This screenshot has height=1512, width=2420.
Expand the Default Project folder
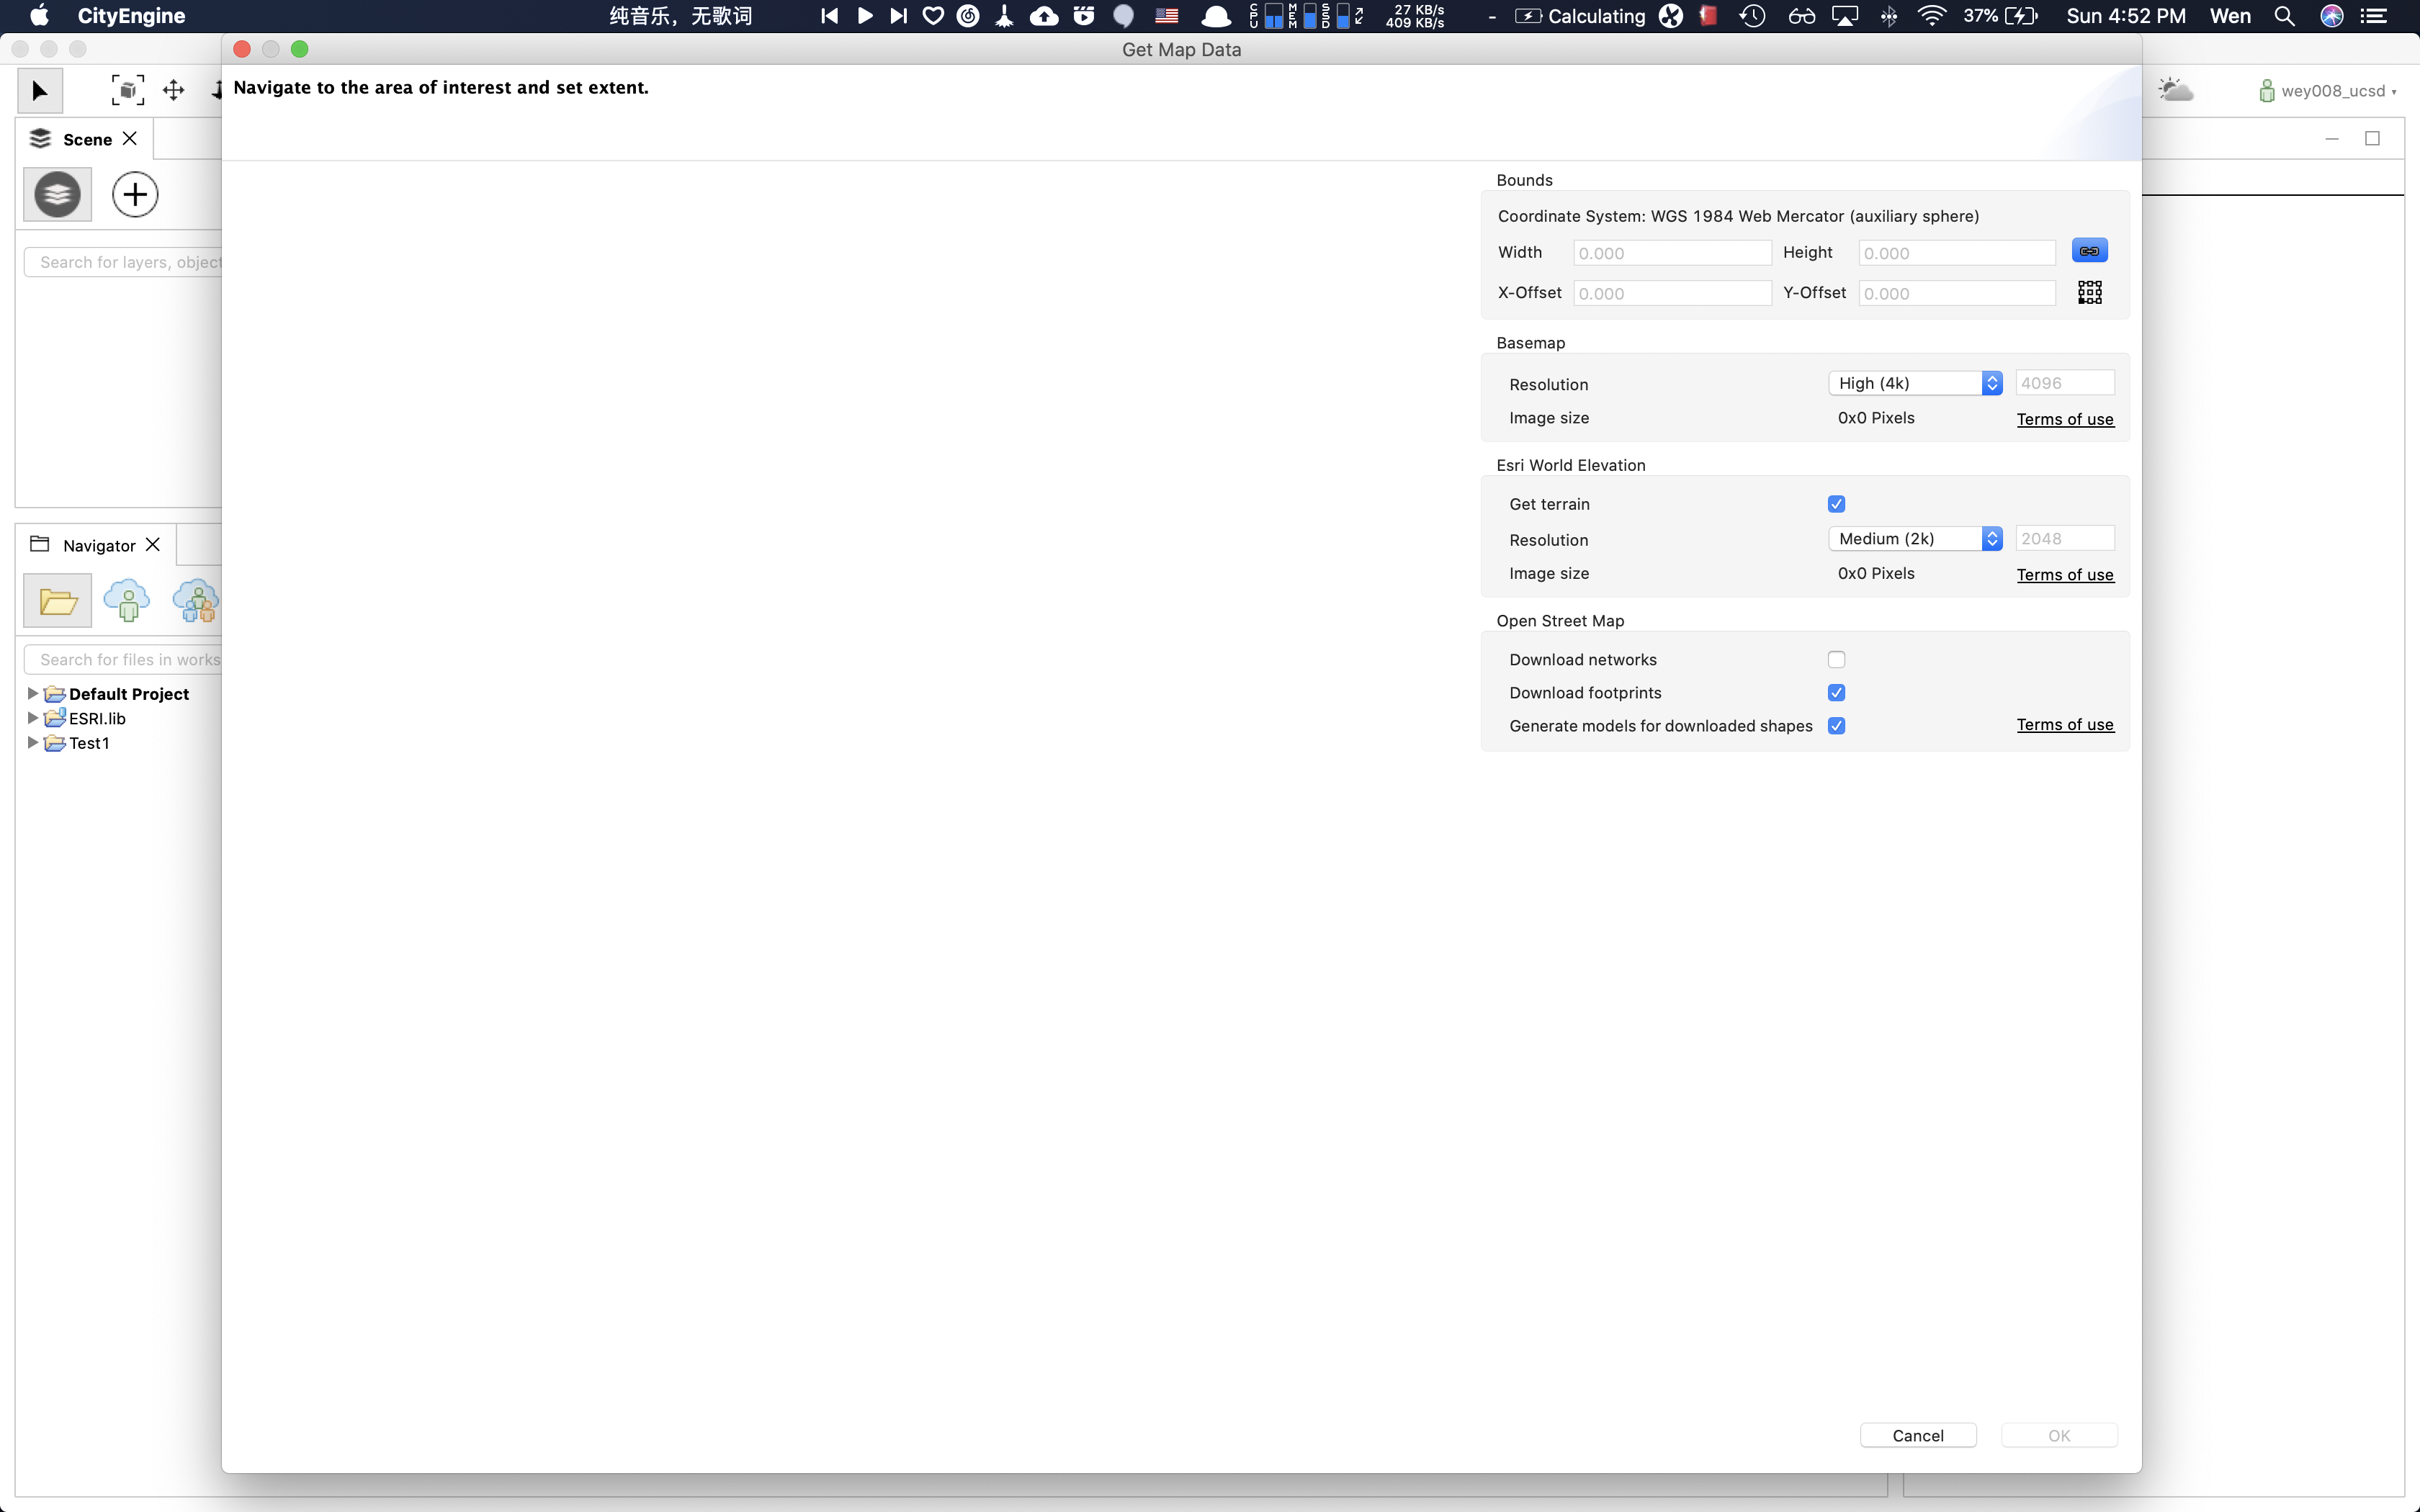(32, 693)
